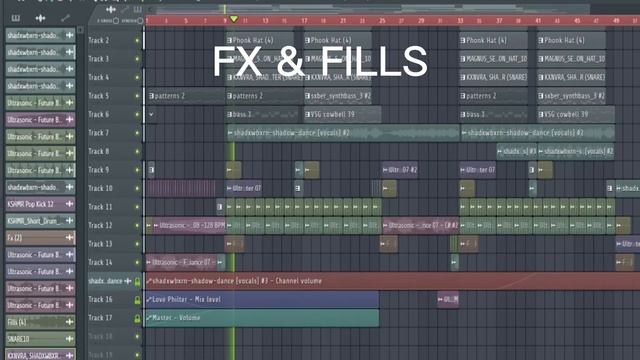Select the Track 8 header label
The height and width of the screenshot is (360, 640).
coord(99,151)
